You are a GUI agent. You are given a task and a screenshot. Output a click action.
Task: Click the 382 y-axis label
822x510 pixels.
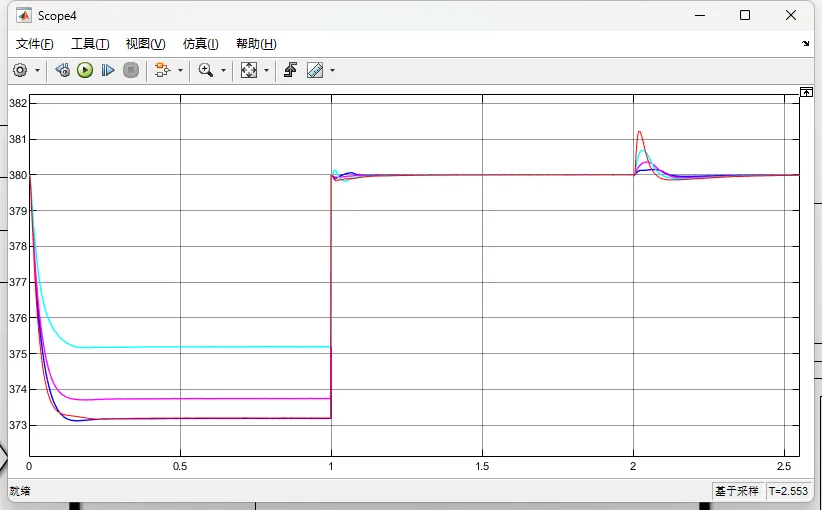[x=18, y=103]
